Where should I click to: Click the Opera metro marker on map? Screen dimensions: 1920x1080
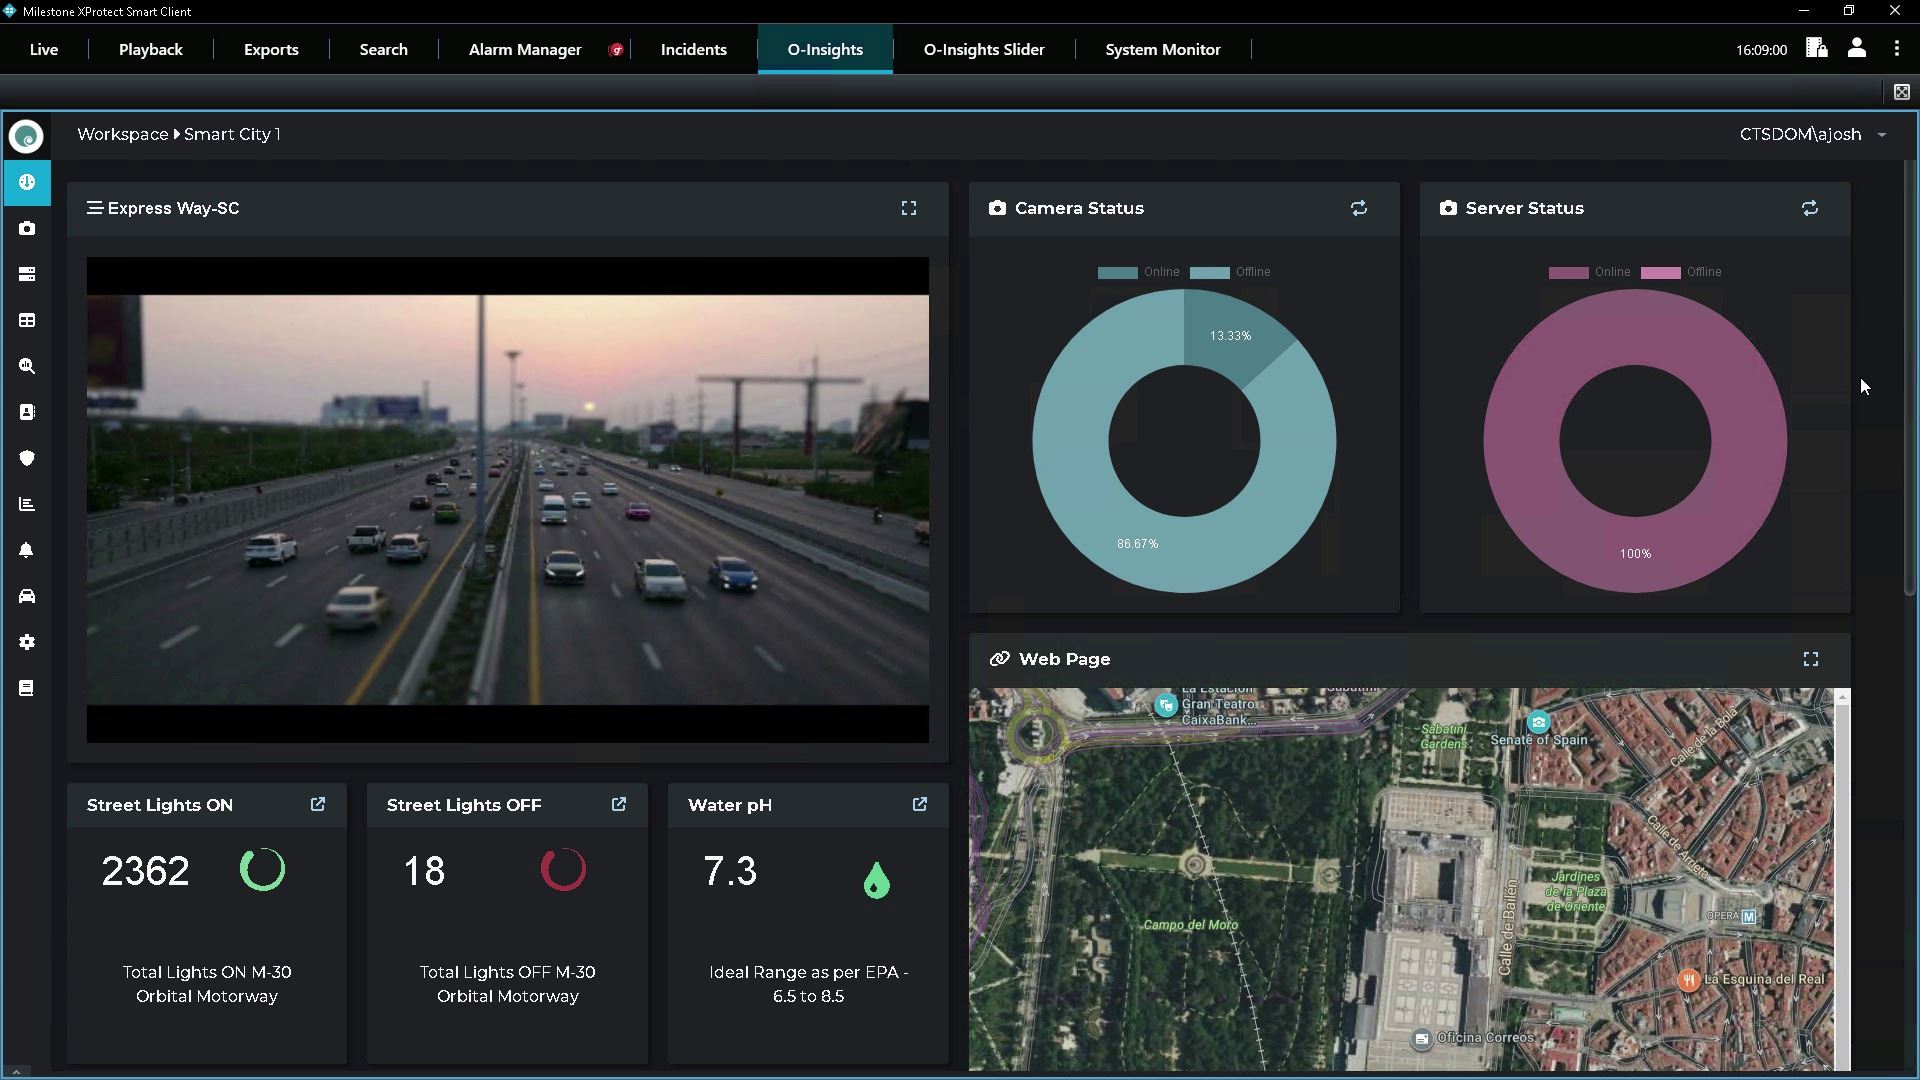pyautogui.click(x=1748, y=916)
